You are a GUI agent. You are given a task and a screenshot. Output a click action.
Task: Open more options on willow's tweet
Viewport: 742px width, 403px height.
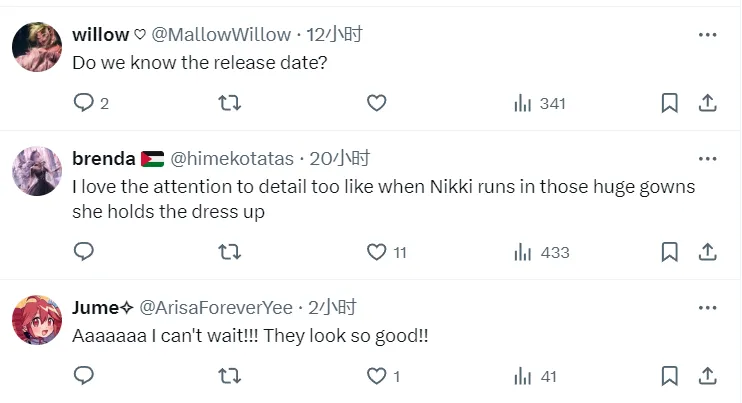pyautogui.click(x=707, y=35)
